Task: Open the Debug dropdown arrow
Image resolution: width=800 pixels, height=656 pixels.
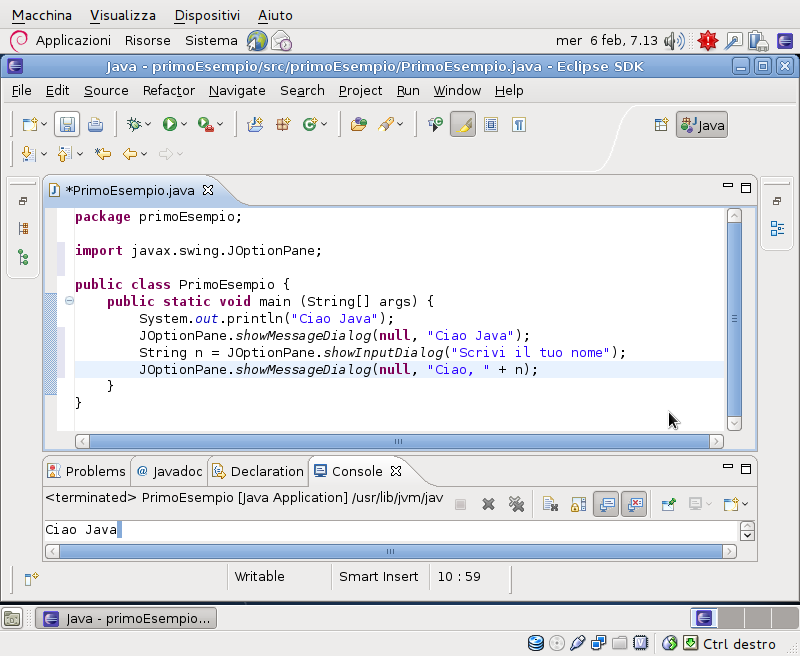Action: tap(148, 124)
